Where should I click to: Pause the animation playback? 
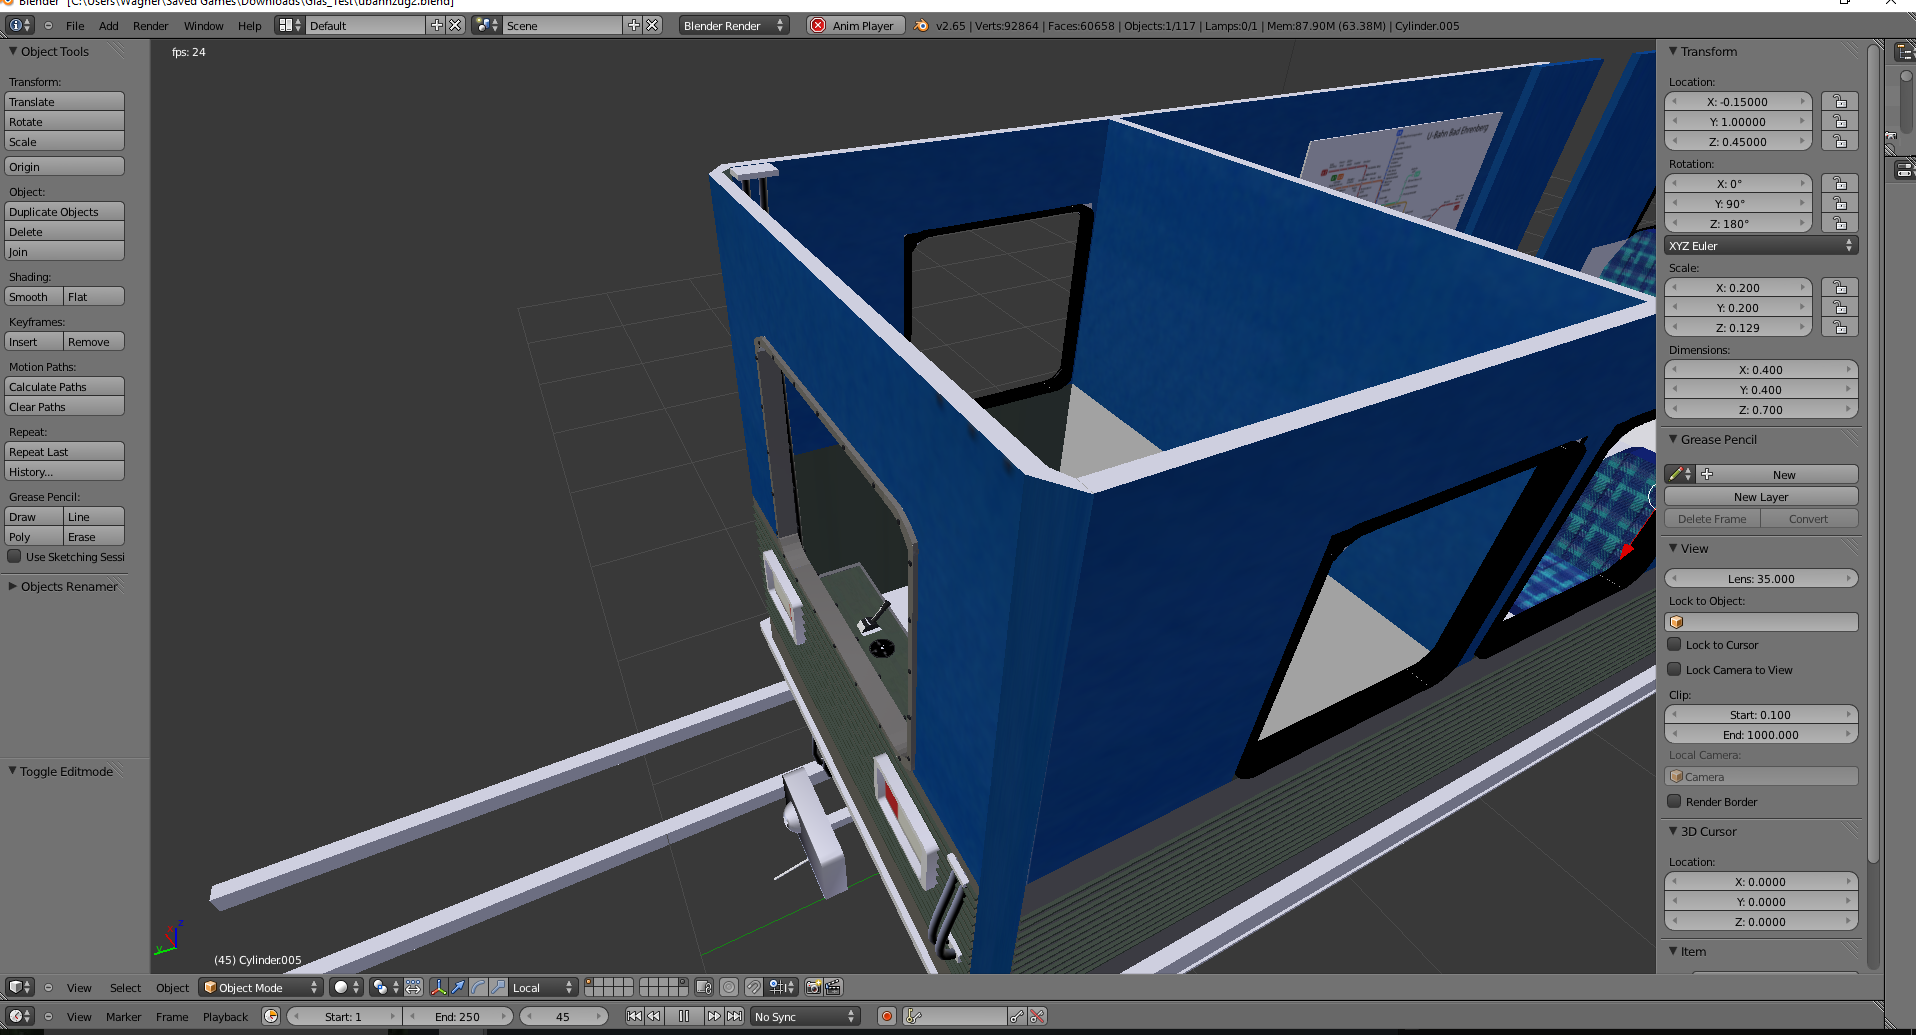point(684,1016)
